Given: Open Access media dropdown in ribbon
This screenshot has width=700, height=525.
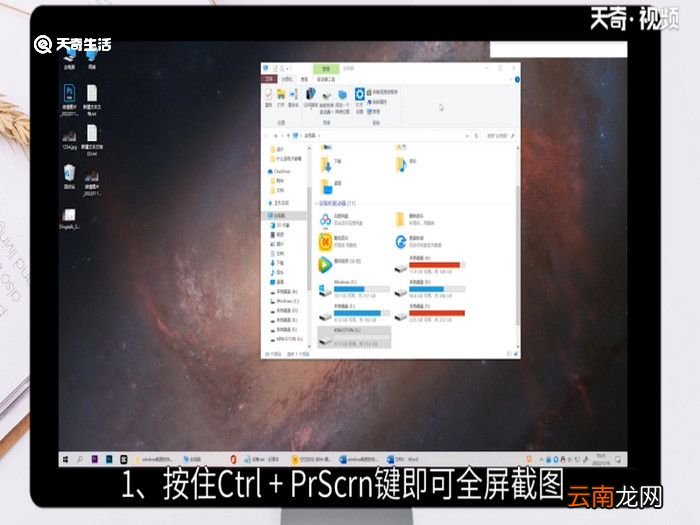Looking at the screenshot, I should click(x=311, y=99).
